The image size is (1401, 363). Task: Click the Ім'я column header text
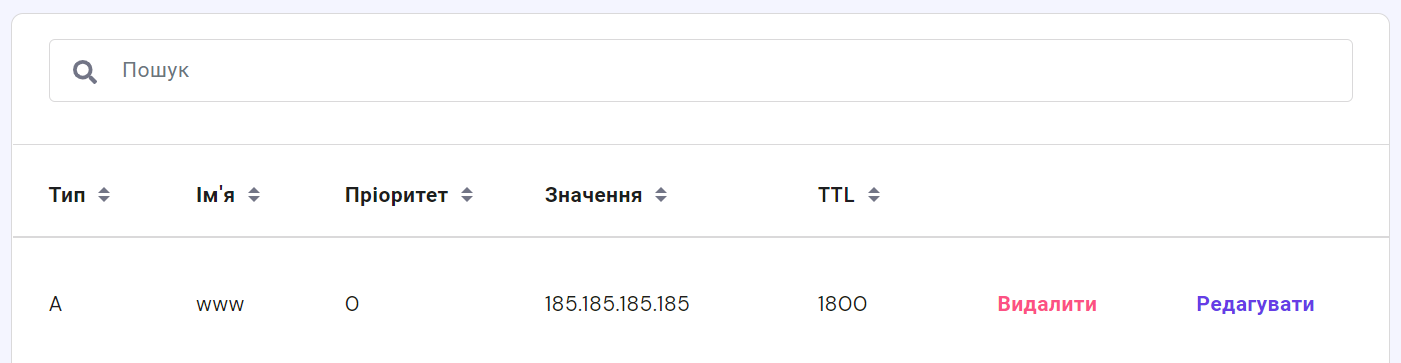coord(216,195)
